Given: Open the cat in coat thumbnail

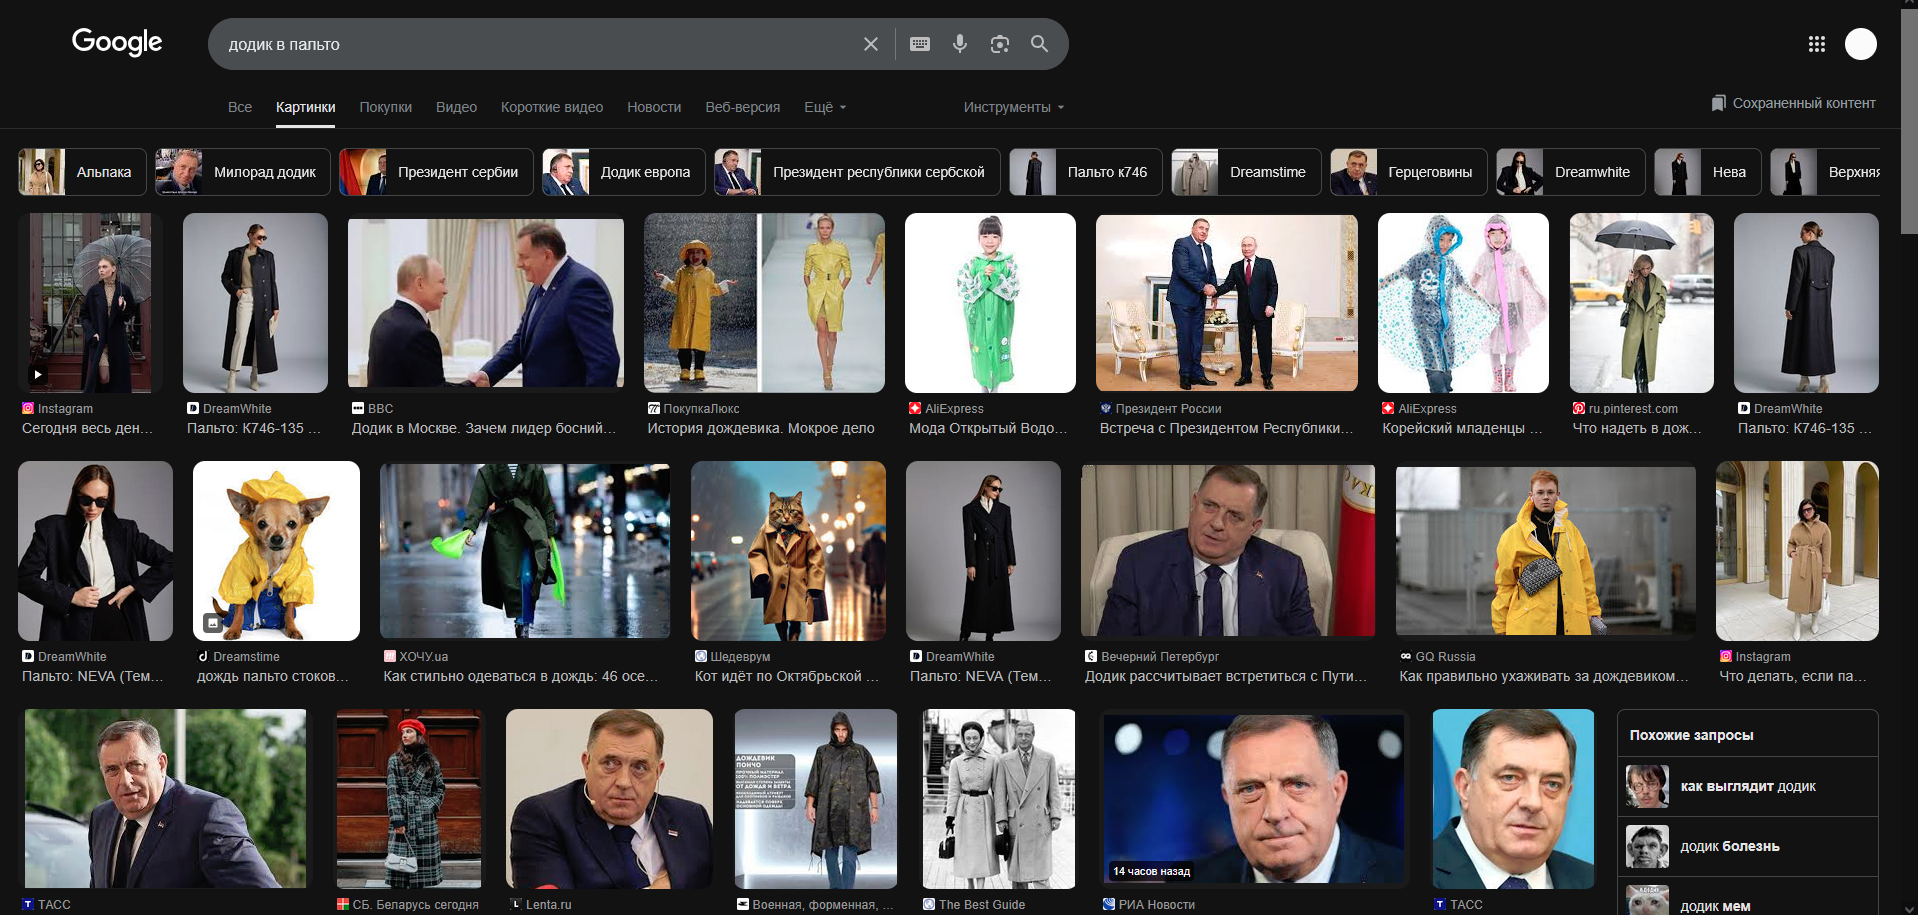Looking at the screenshot, I should [788, 550].
